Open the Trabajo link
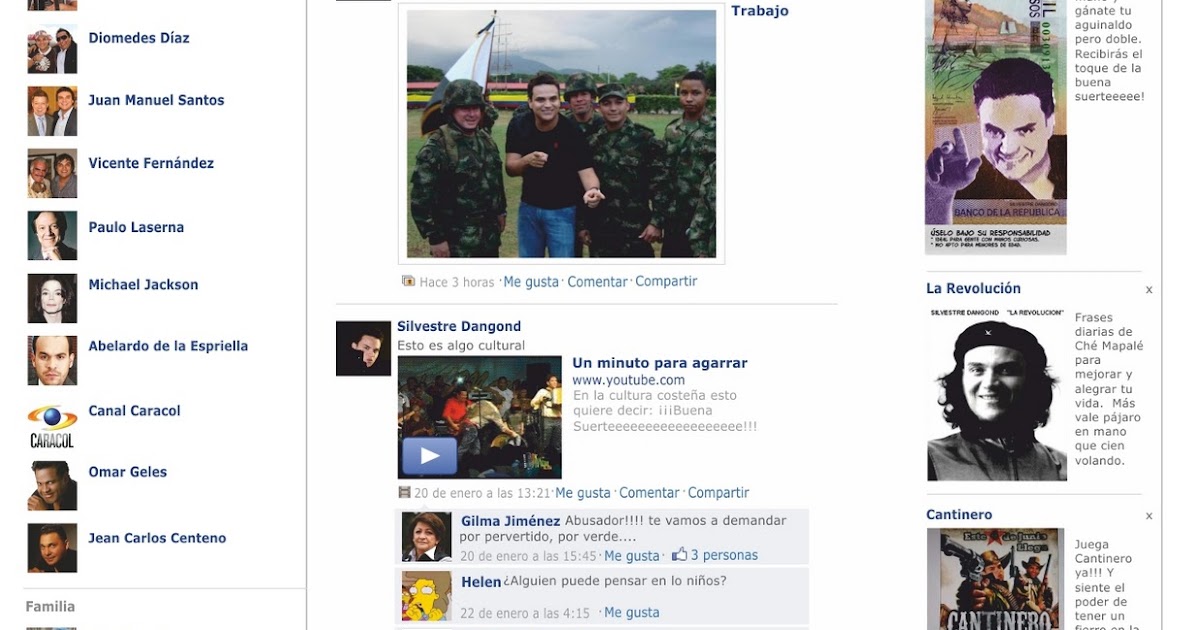Viewport: 1200px width, 630px height. [x=760, y=11]
